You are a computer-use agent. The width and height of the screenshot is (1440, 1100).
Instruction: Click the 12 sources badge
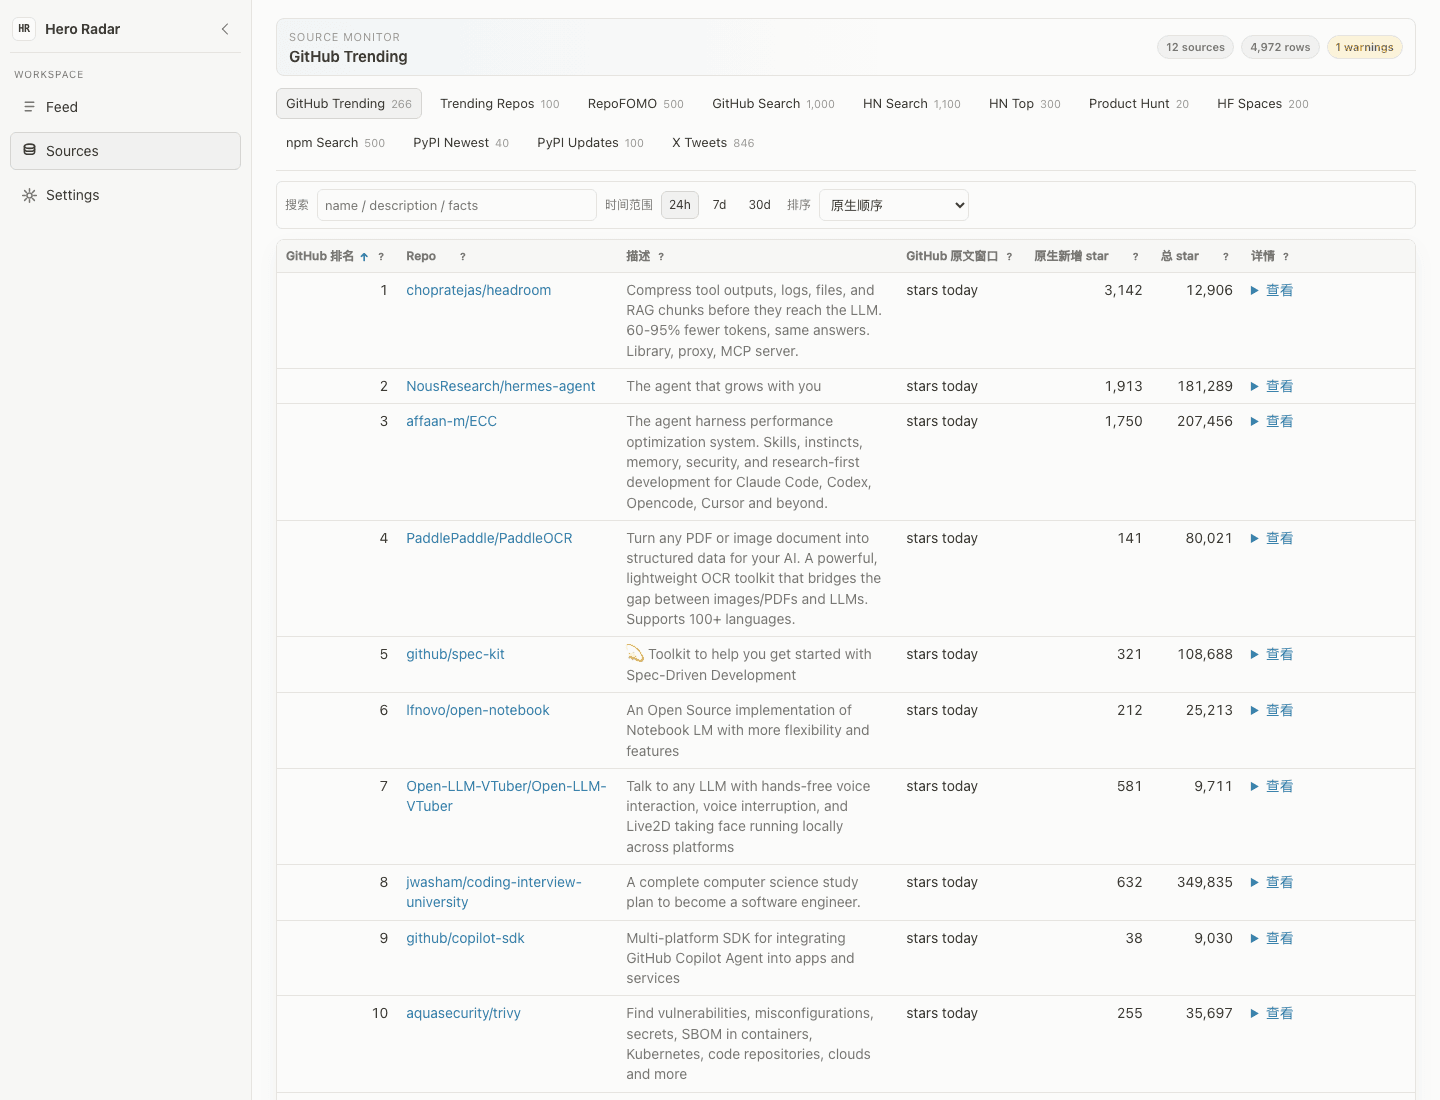coord(1195,47)
